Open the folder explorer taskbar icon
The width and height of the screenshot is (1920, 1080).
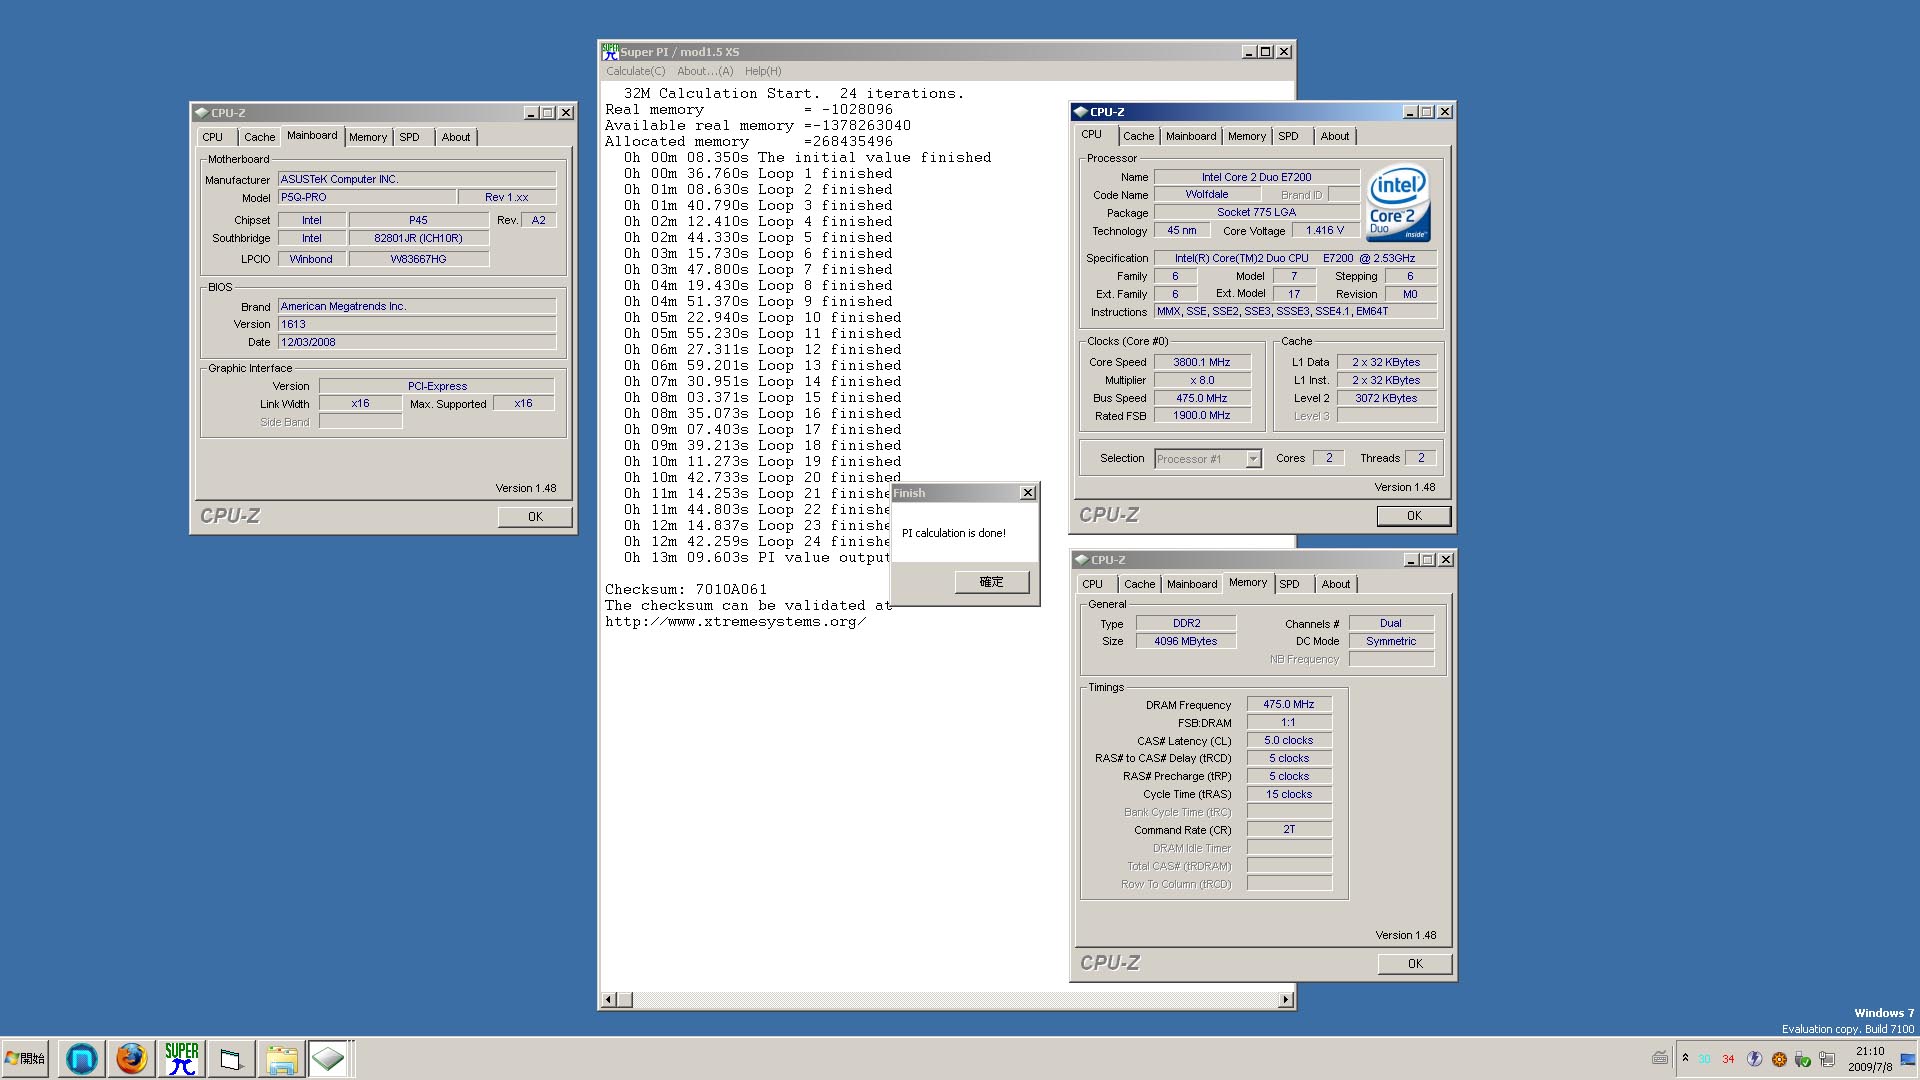tap(281, 1058)
